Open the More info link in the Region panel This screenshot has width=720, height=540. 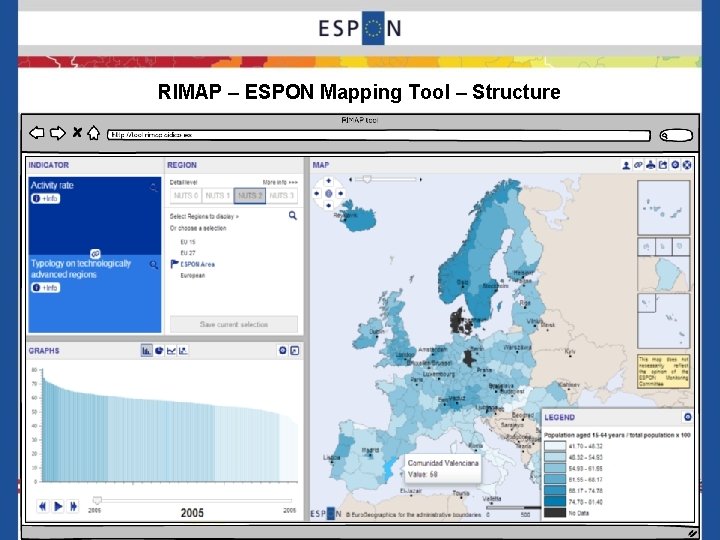280,182
